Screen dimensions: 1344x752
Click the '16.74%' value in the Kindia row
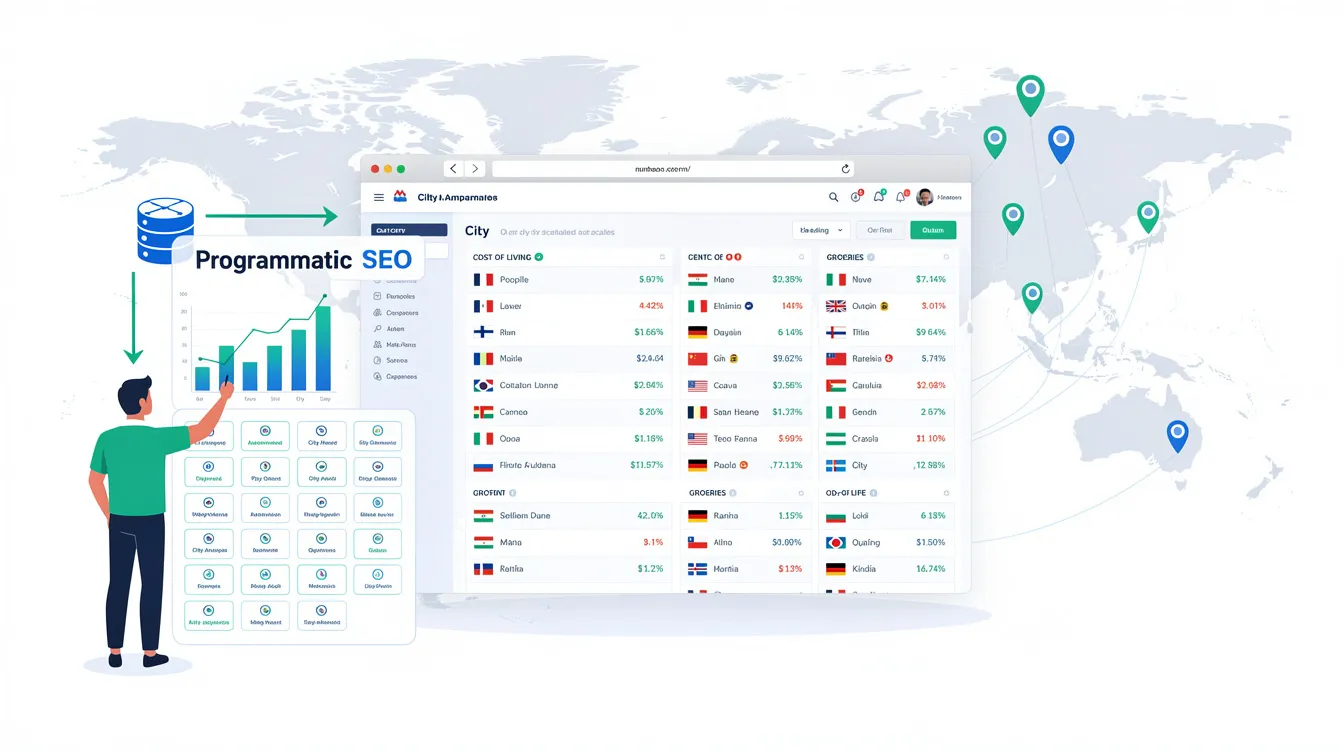click(x=930, y=569)
